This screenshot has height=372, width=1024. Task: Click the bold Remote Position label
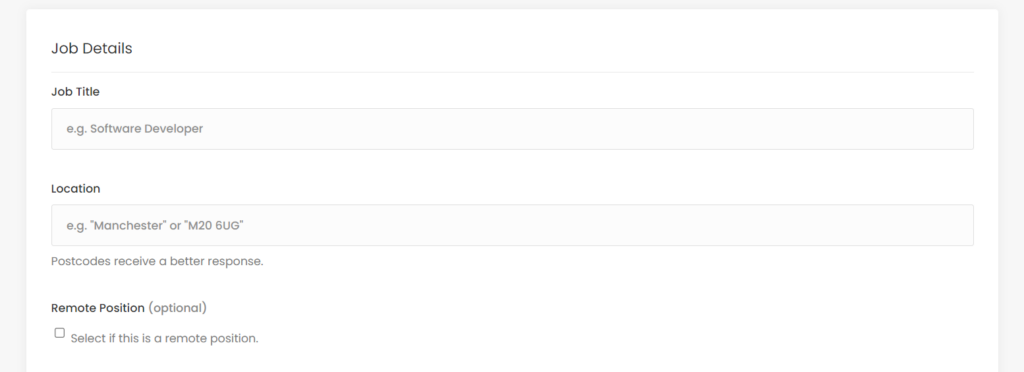(98, 308)
